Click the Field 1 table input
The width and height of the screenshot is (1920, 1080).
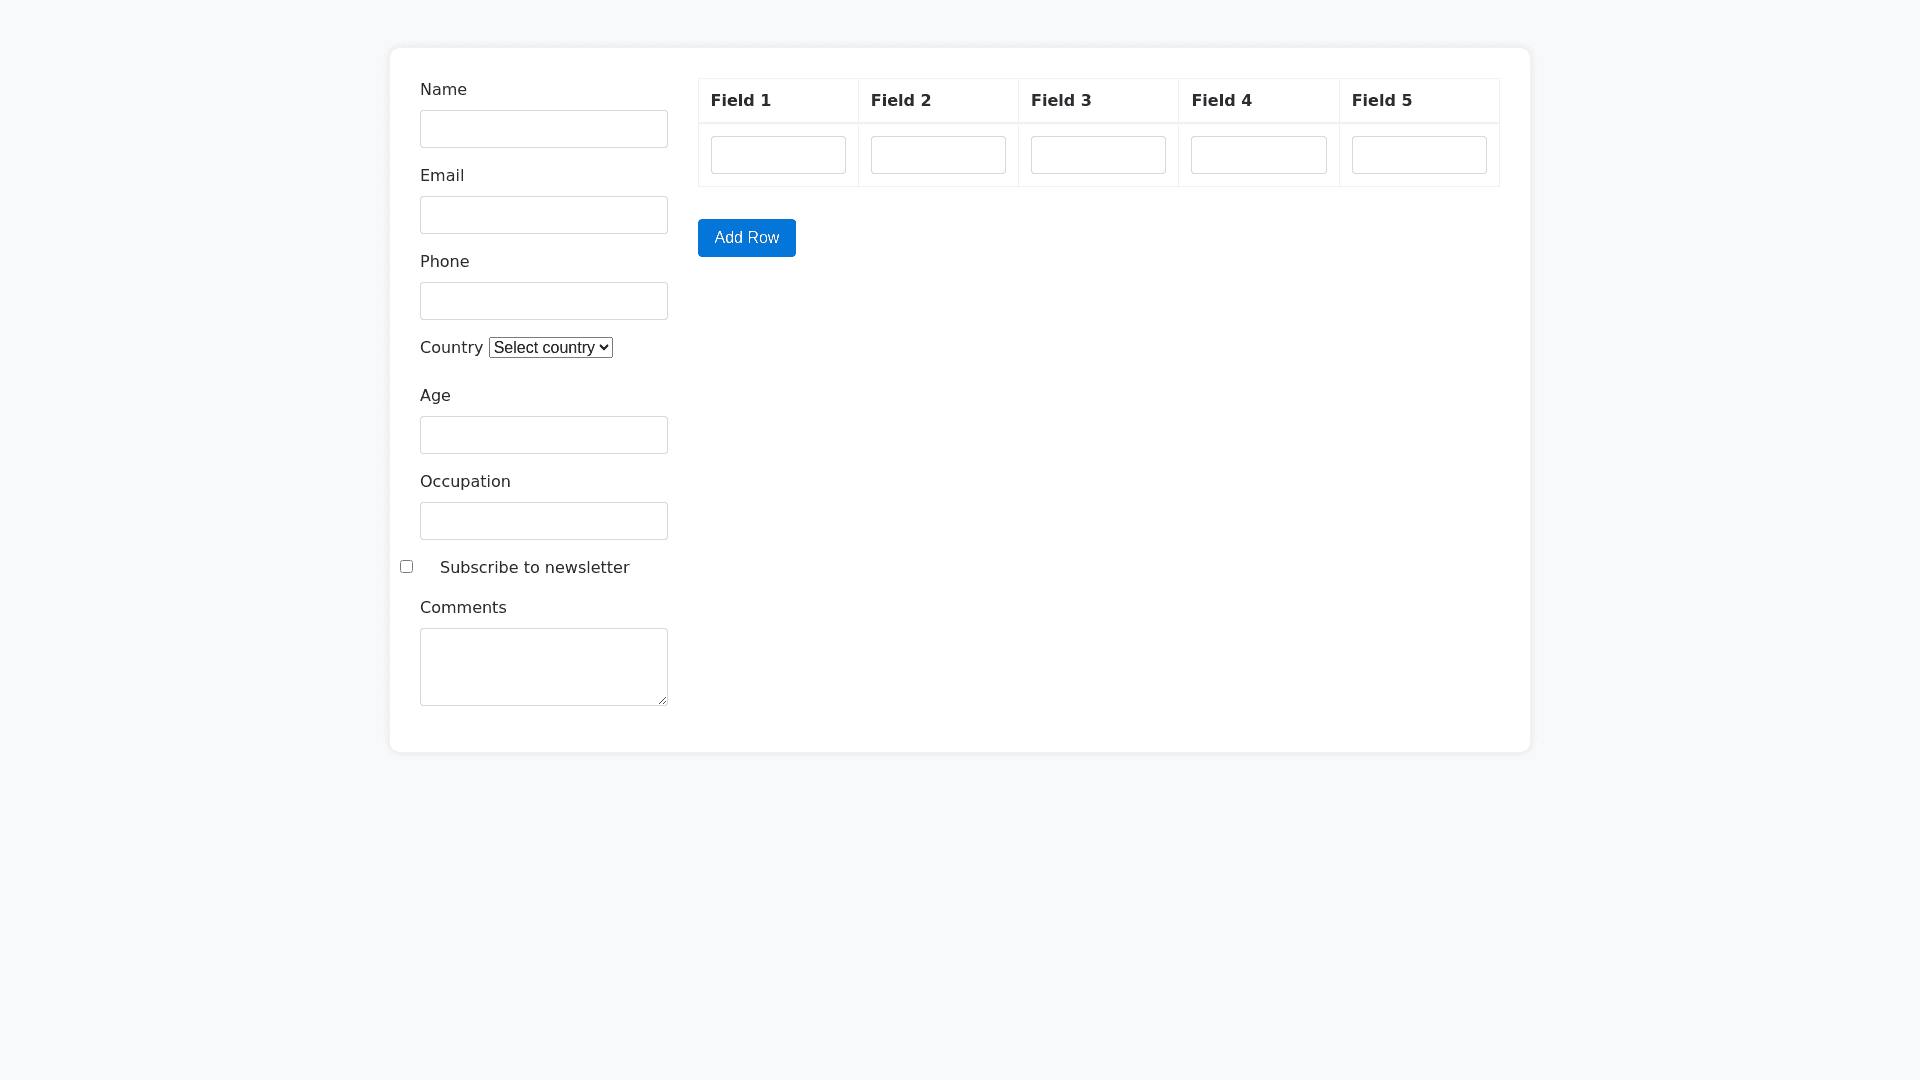pos(778,155)
